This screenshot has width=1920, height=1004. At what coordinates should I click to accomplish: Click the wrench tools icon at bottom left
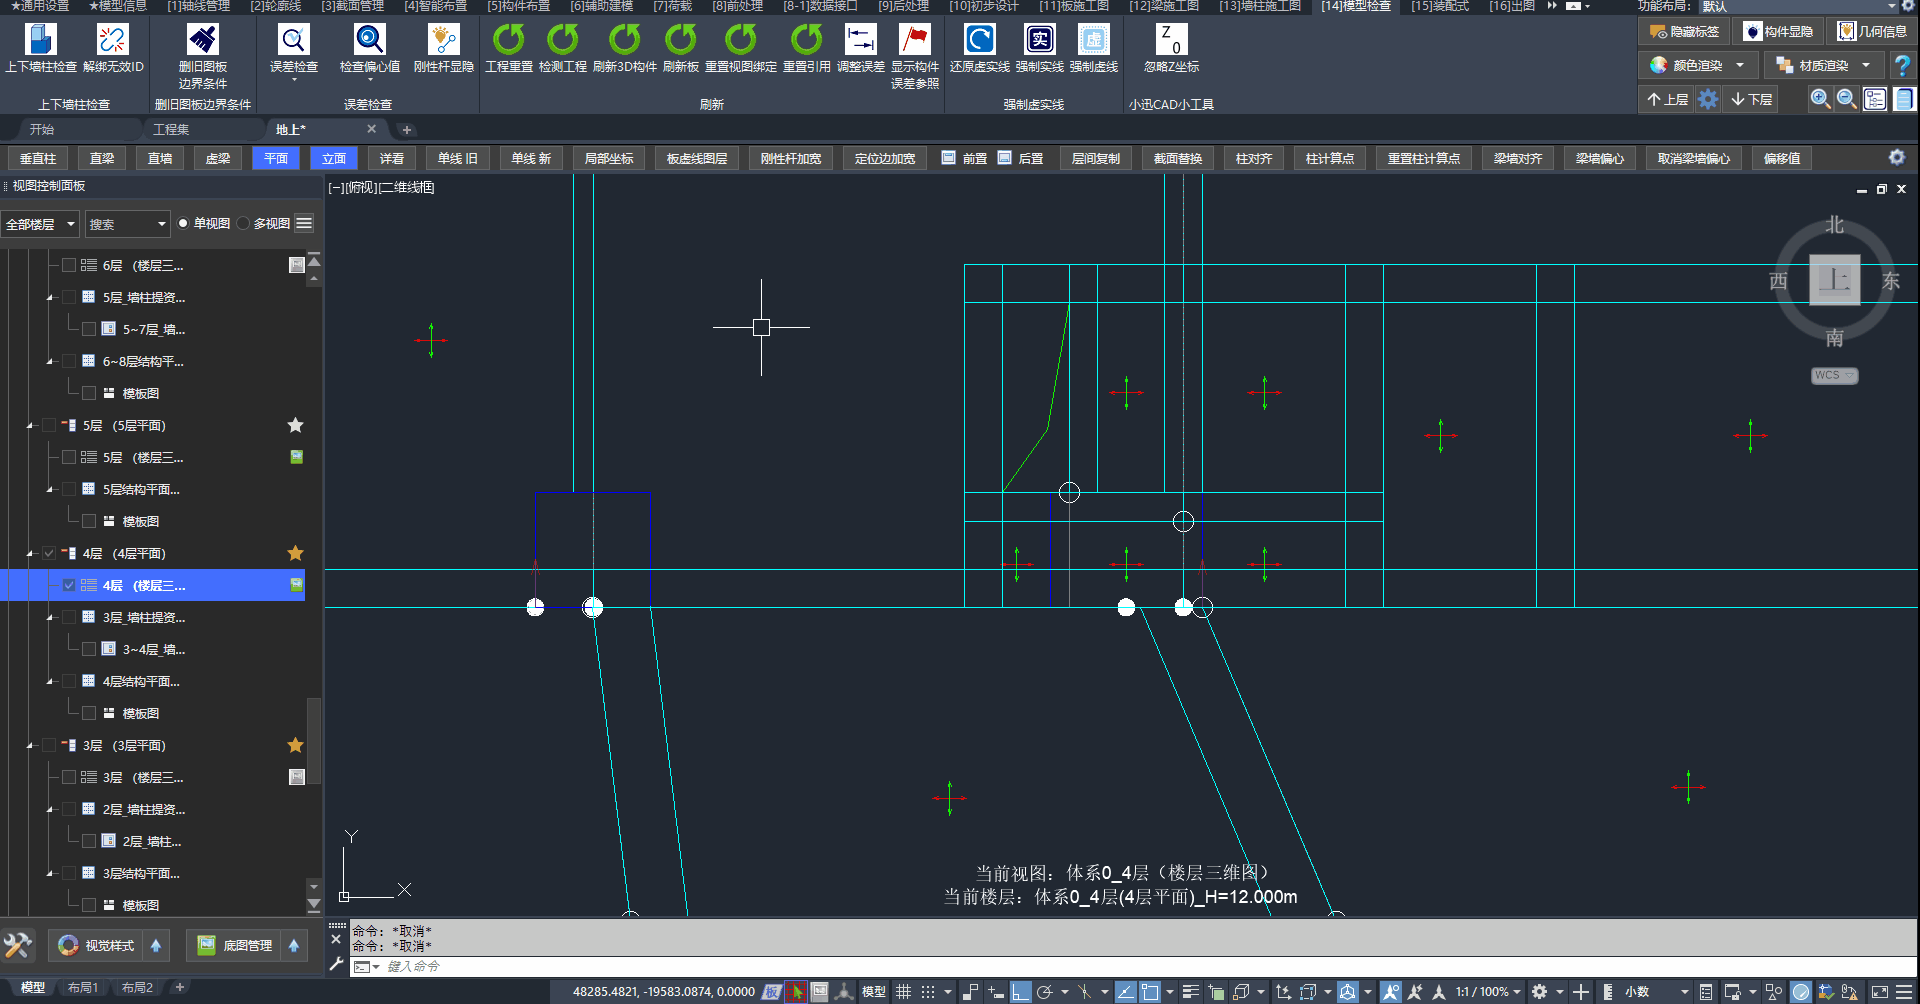18,945
